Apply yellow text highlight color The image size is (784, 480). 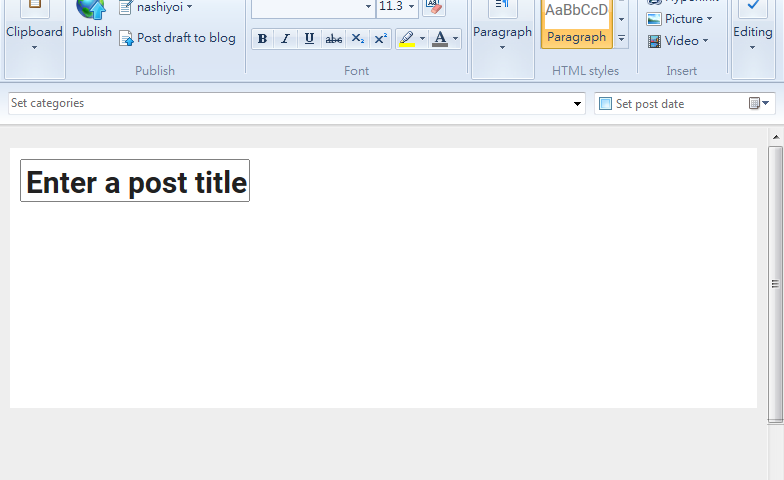(407, 39)
